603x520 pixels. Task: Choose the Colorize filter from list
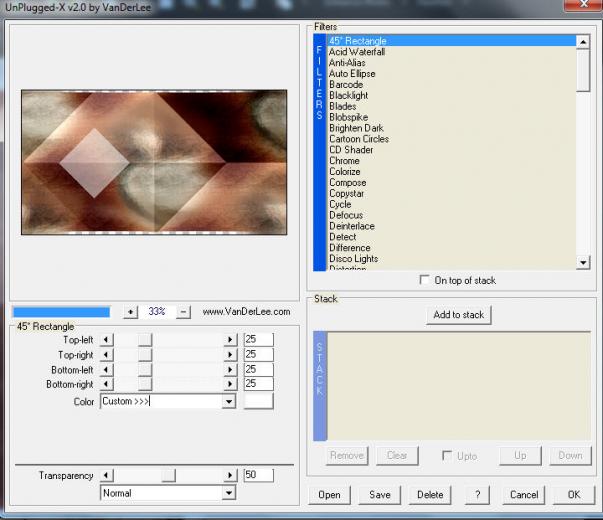point(345,172)
